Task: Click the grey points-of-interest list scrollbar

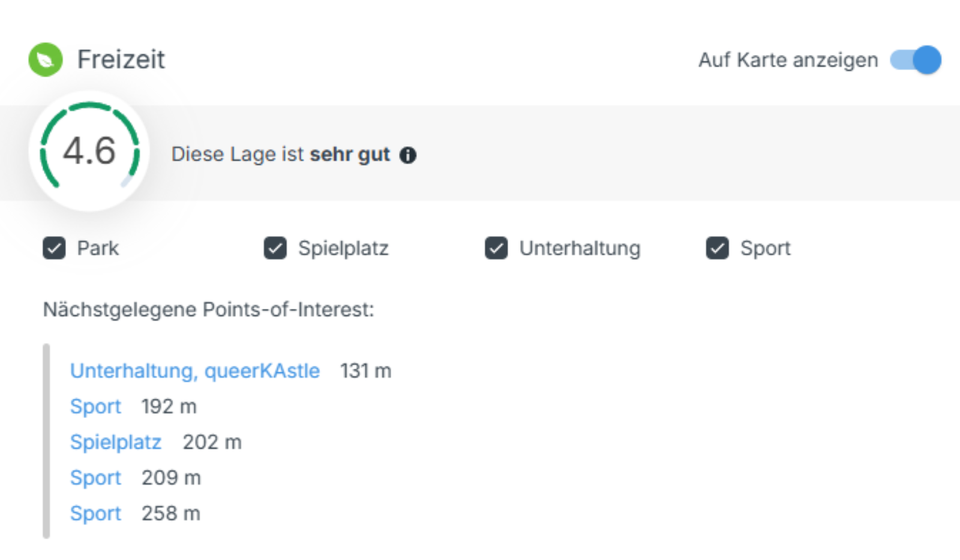Action: (x=46, y=441)
